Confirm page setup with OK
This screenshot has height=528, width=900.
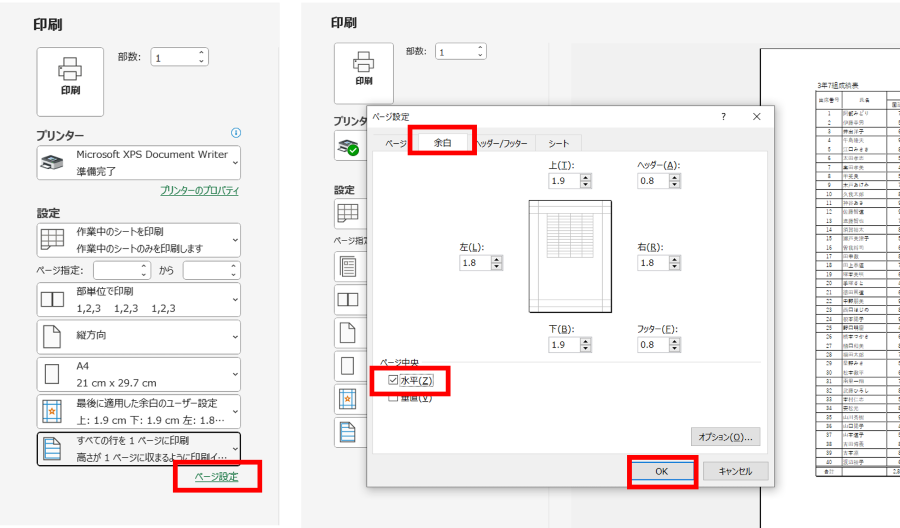(x=662, y=471)
